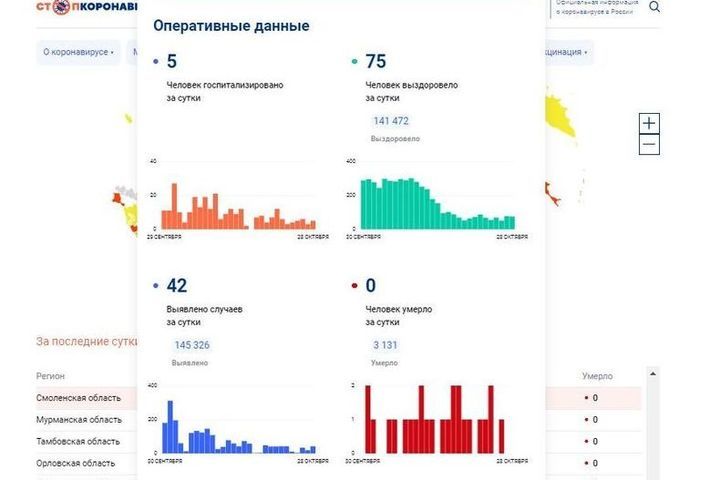Screen dimensions: 720x480
Task: Click the 141 472 recovered total badge
Action: (x=391, y=121)
